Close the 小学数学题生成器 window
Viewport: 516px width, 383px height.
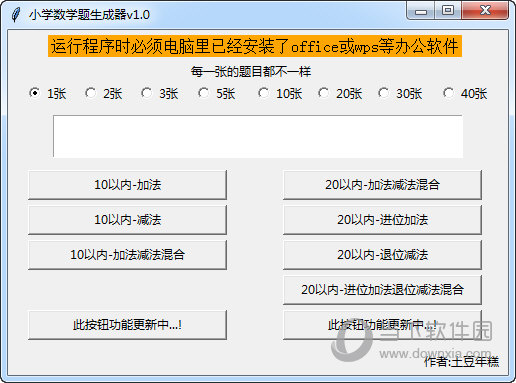[x=485, y=11]
